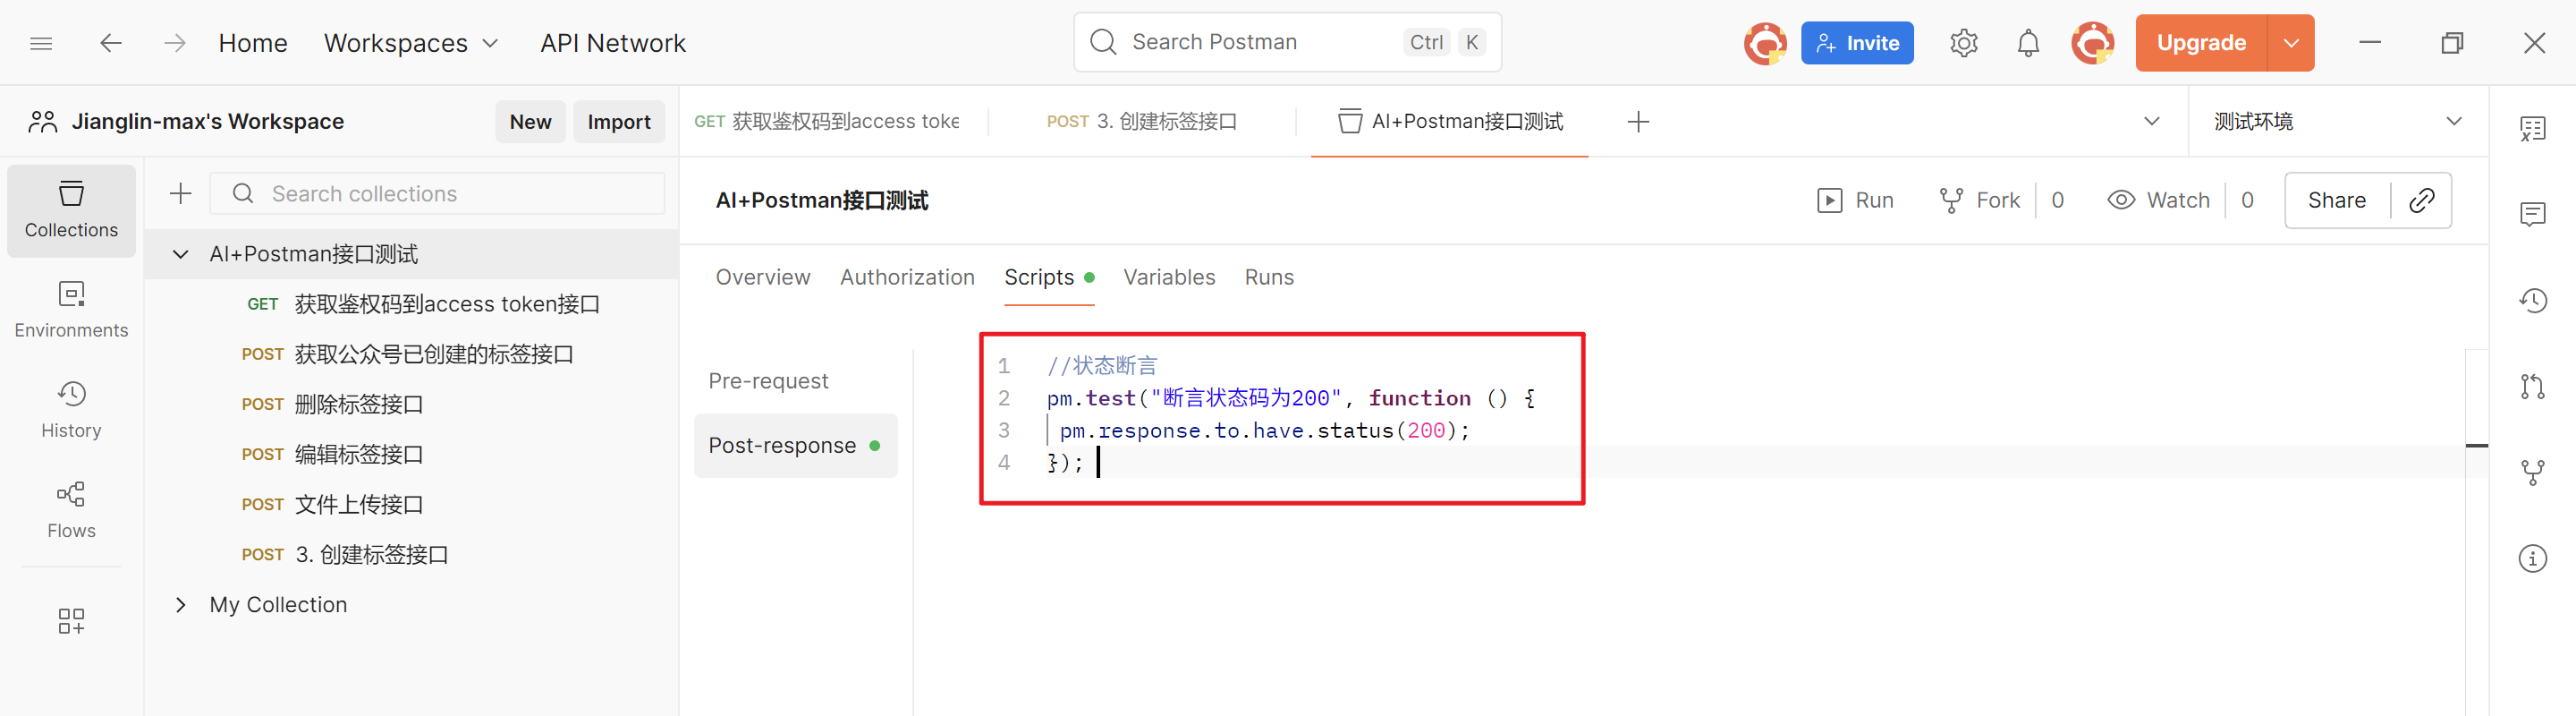Copy collection link icon

tap(2421, 200)
